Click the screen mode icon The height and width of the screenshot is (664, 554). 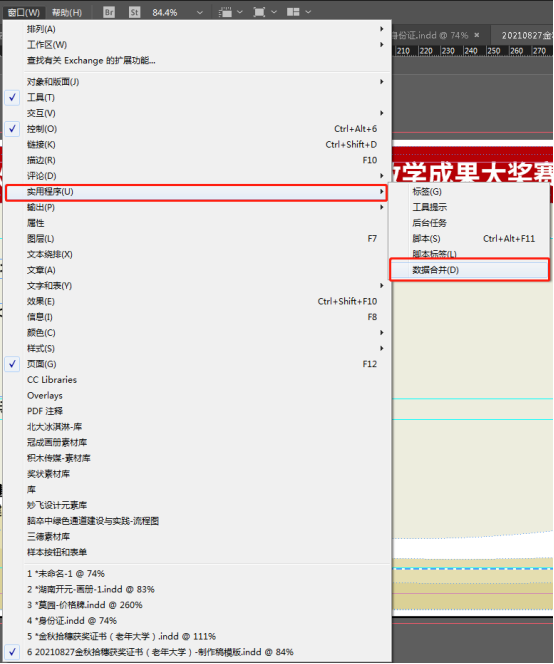[x=259, y=12]
